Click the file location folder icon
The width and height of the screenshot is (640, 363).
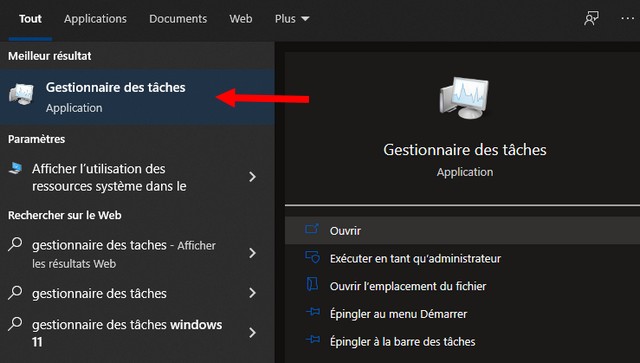click(312, 284)
